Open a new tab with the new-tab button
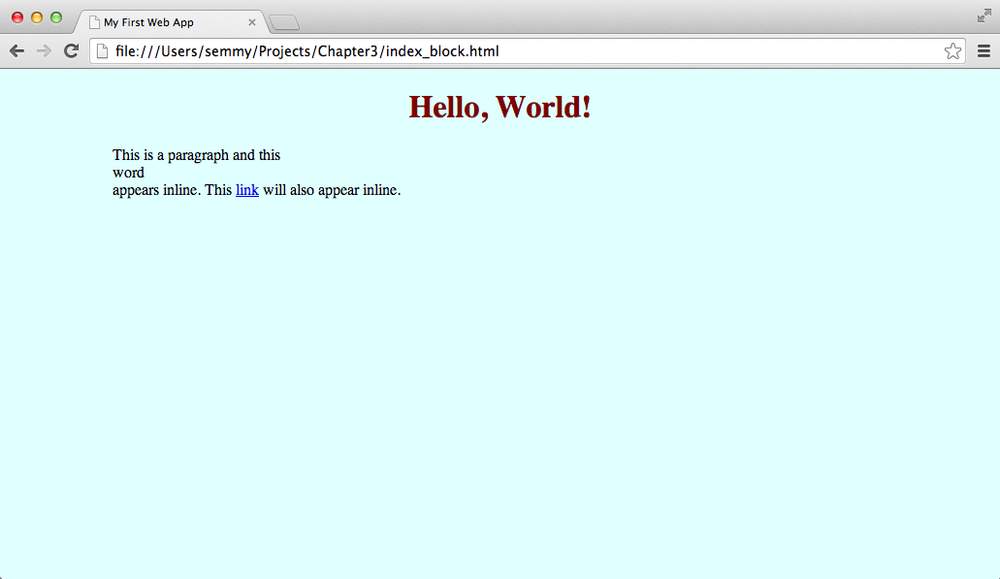Screen dimensions: 1000x579 pos(284,23)
